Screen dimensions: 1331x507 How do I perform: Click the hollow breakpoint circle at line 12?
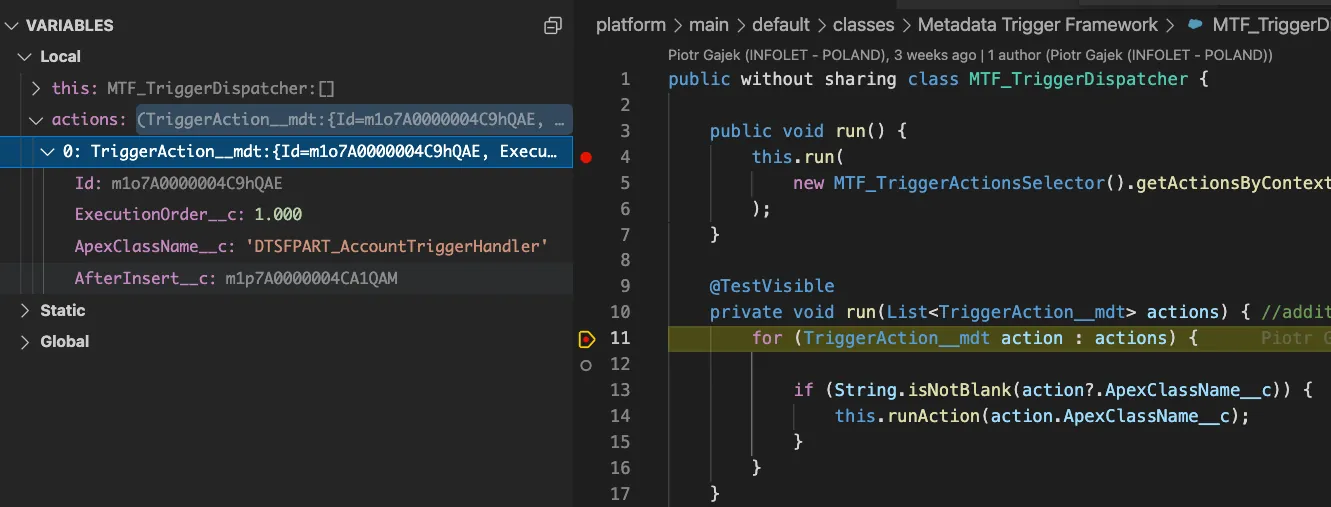click(586, 365)
